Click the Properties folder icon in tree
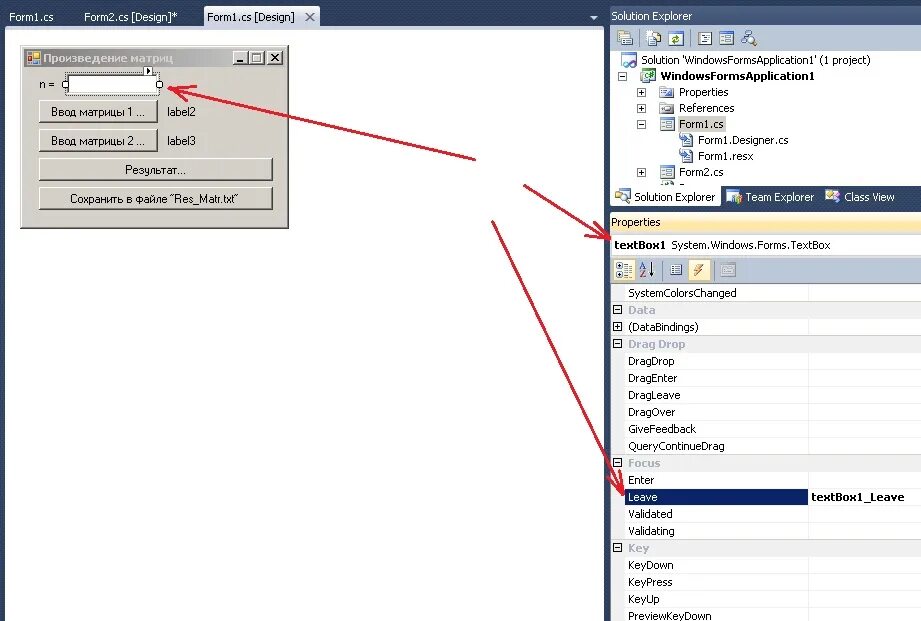 (666, 92)
